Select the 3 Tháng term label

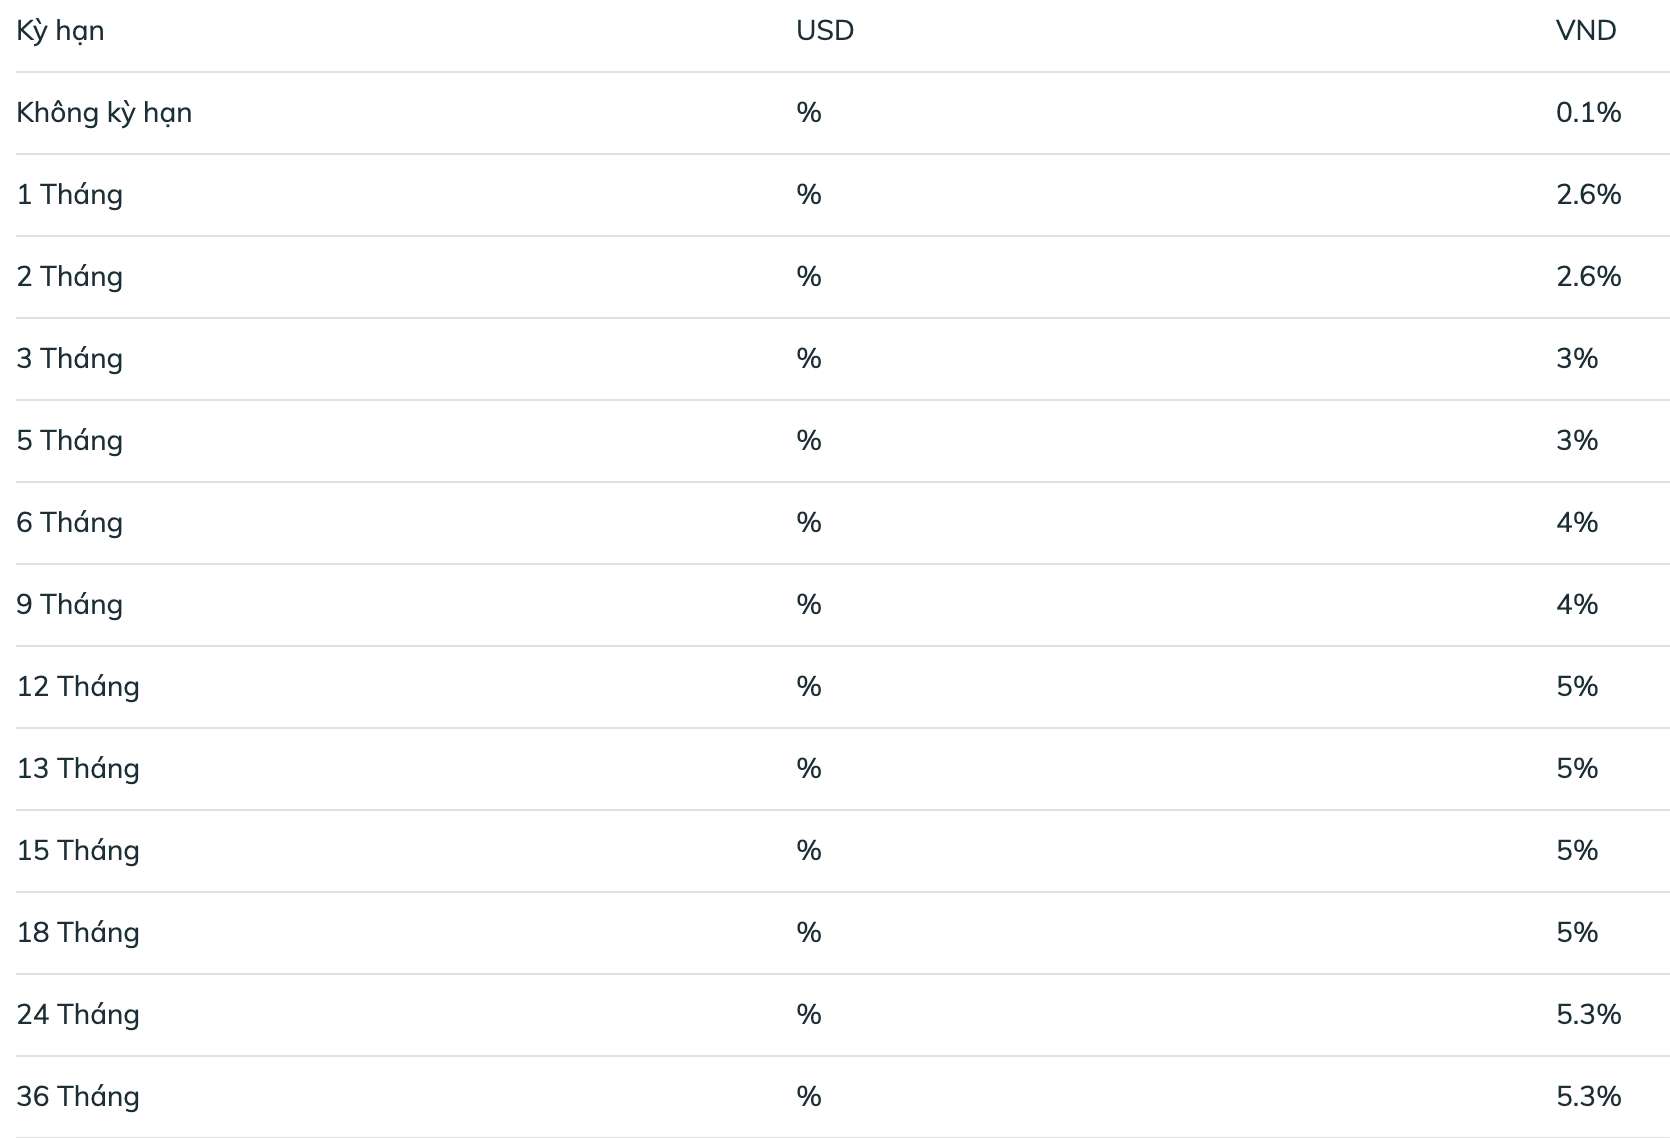[69, 359]
